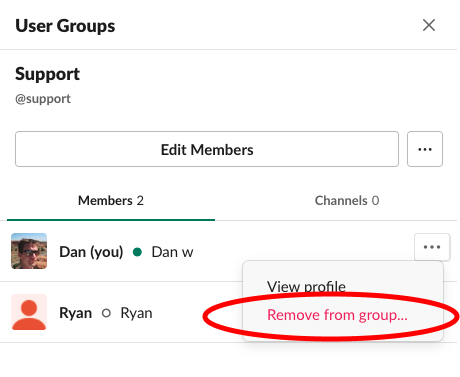460x377 pixels.
Task: Click the Dan w display name
Action: 172,252
